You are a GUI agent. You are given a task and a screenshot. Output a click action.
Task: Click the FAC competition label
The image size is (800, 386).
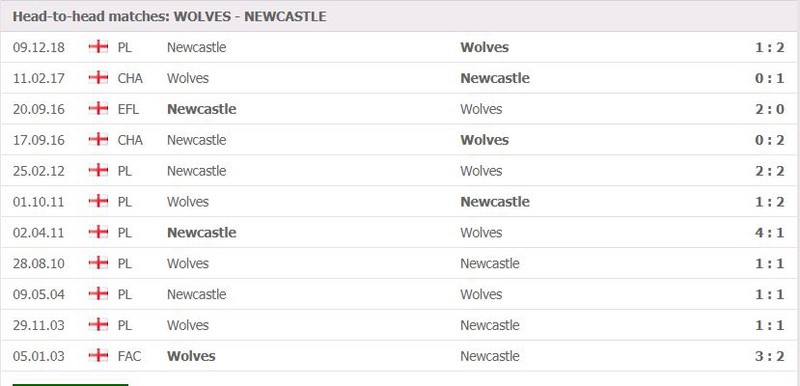tap(129, 356)
